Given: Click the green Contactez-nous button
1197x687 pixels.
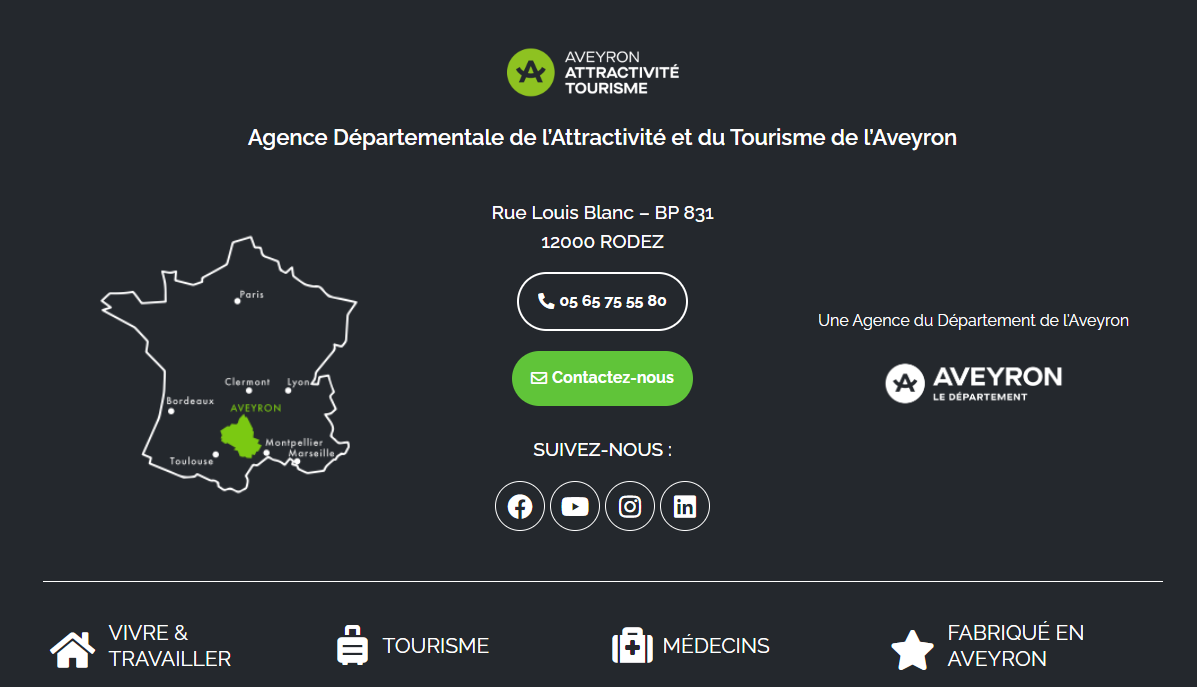Looking at the screenshot, I should (x=602, y=378).
